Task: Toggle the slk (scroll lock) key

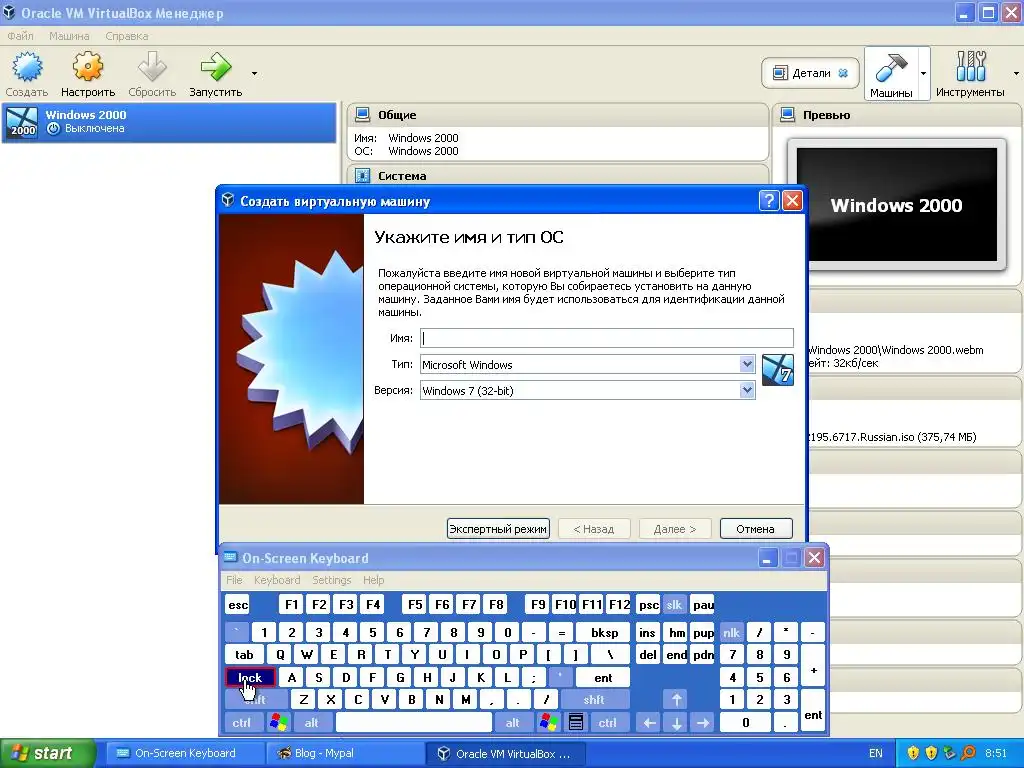Action: click(674, 605)
